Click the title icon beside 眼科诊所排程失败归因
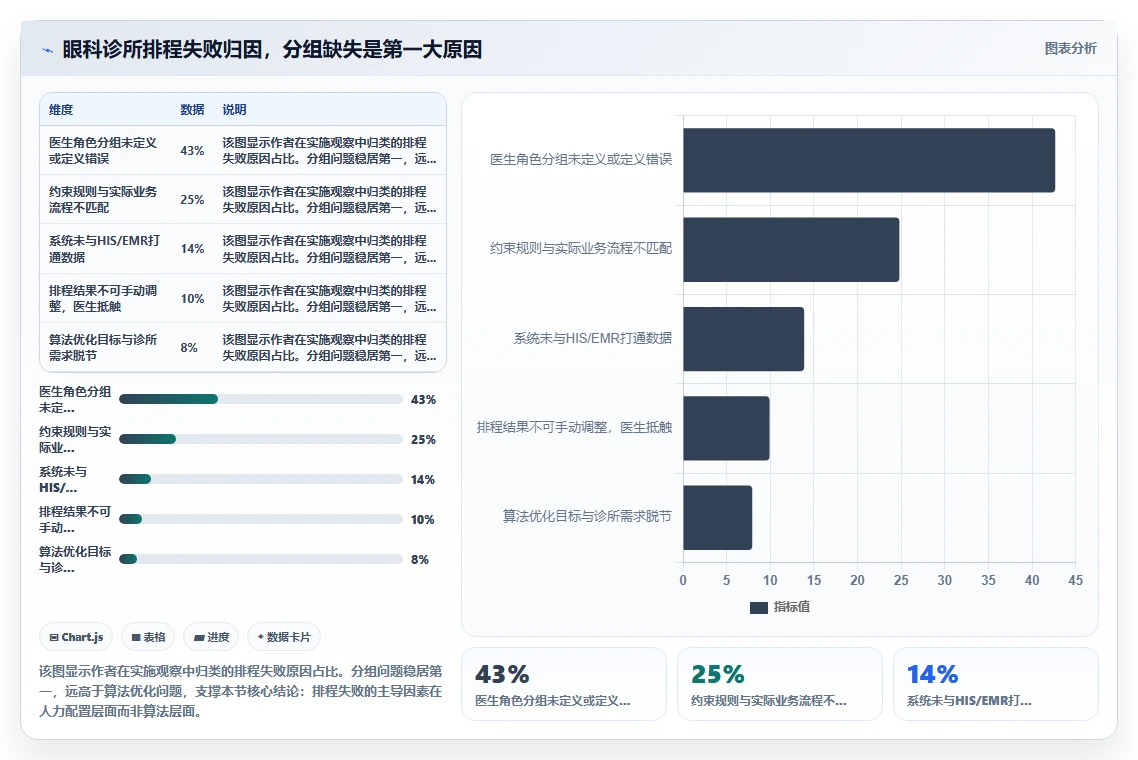1138x760 pixels. pyautogui.click(x=48, y=50)
